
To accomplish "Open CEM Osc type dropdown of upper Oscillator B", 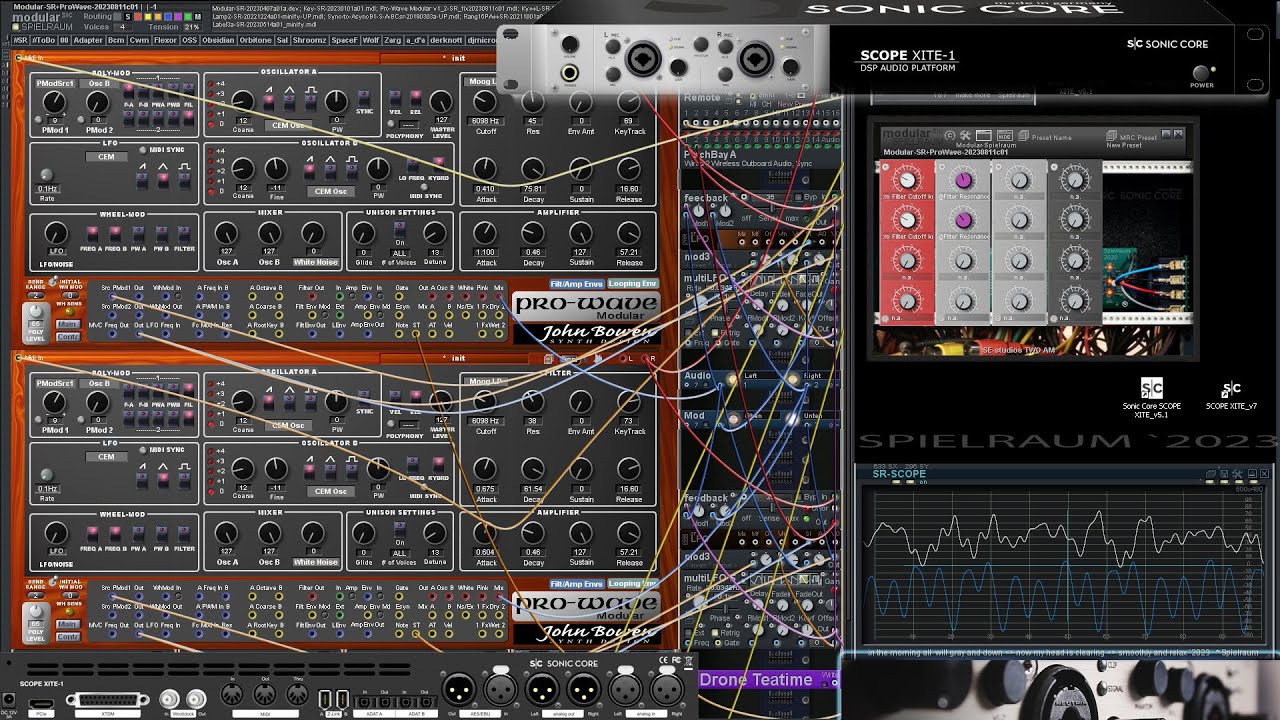I will pos(330,191).
